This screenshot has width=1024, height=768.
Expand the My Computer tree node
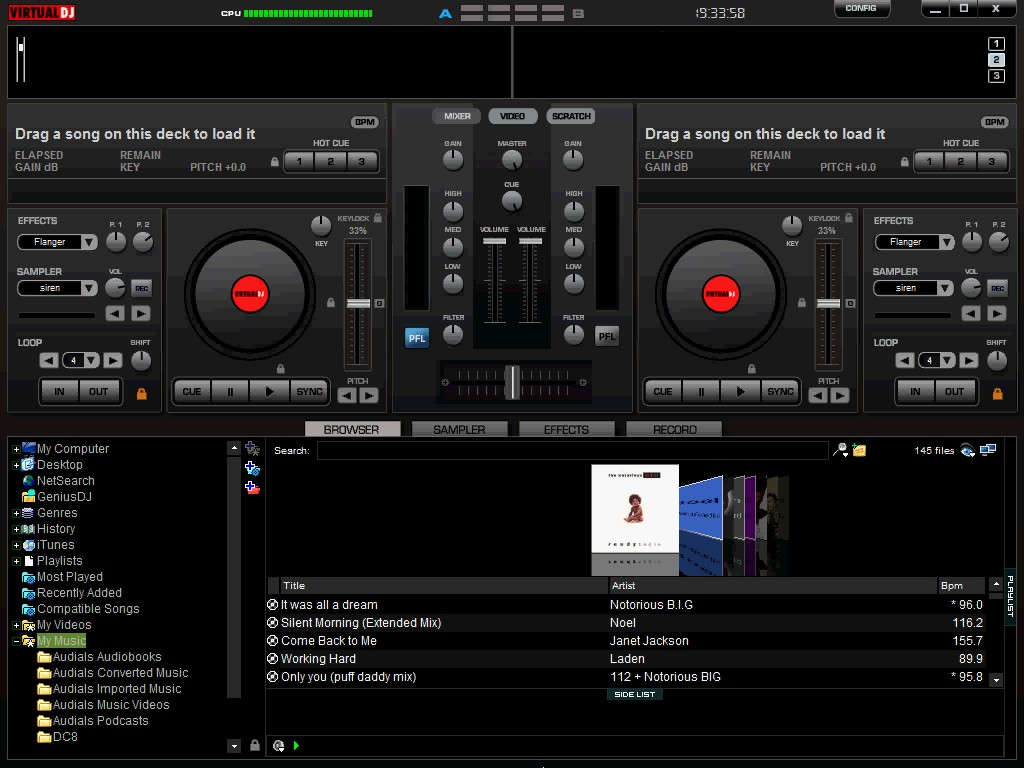pos(16,449)
